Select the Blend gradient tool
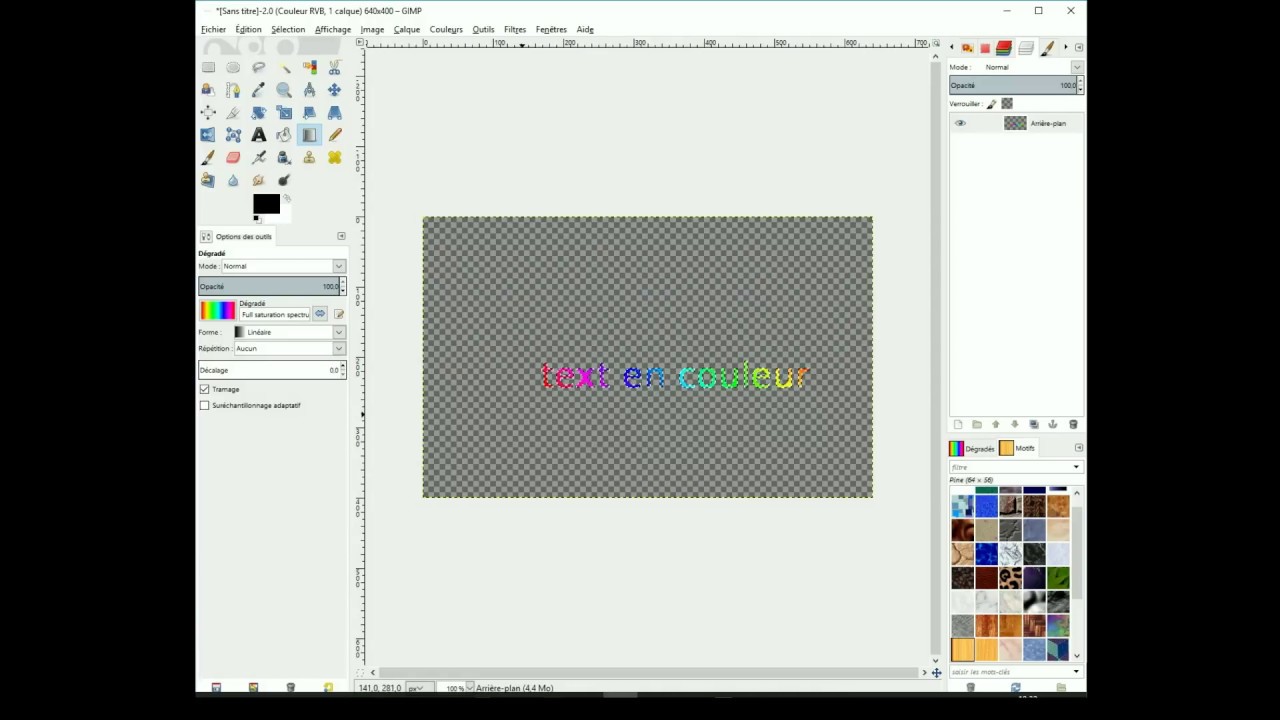The image size is (1280, 720). pos(309,135)
